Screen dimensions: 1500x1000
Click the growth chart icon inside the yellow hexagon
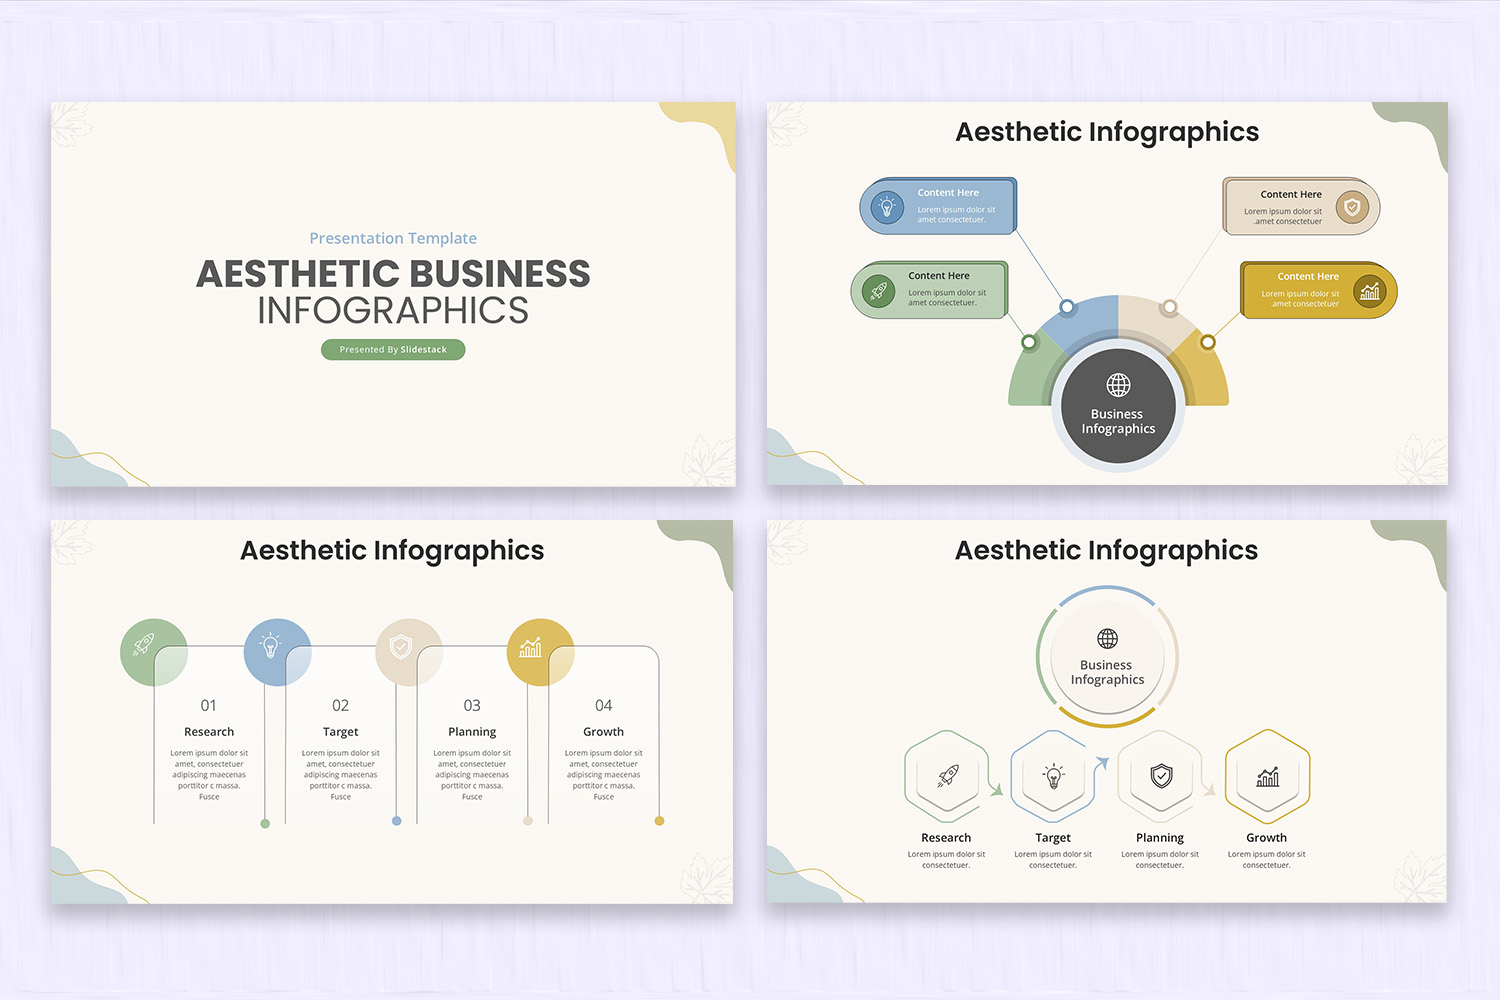[1268, 776]
